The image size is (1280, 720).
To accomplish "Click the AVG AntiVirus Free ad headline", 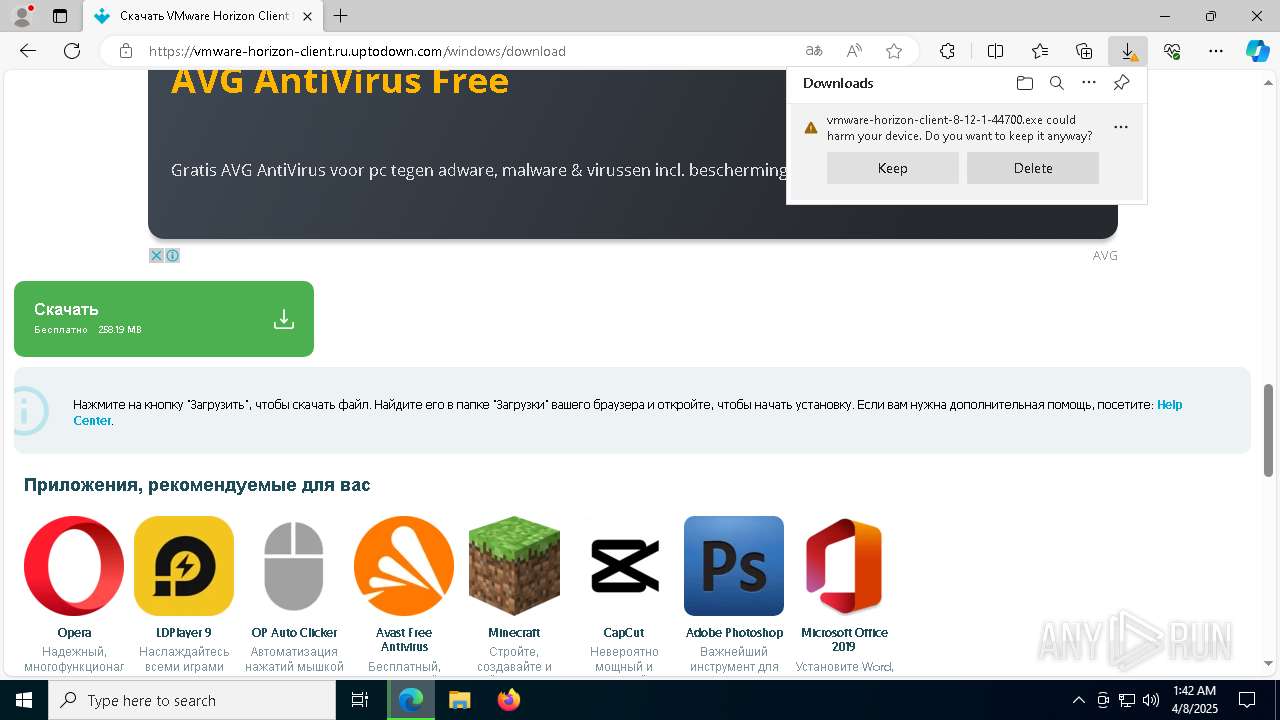I will click(340, 81).
